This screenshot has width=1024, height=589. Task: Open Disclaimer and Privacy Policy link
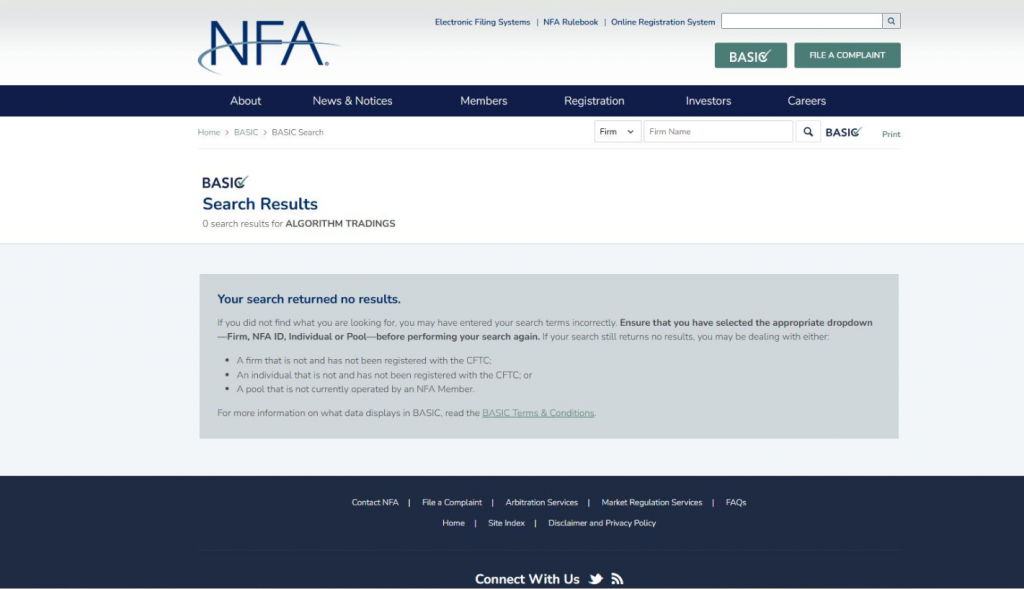coord(601,523)
